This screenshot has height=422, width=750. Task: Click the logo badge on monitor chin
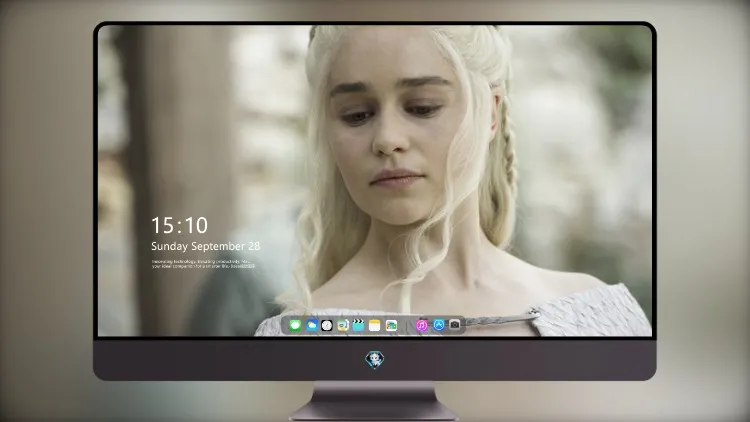(375, 360)
